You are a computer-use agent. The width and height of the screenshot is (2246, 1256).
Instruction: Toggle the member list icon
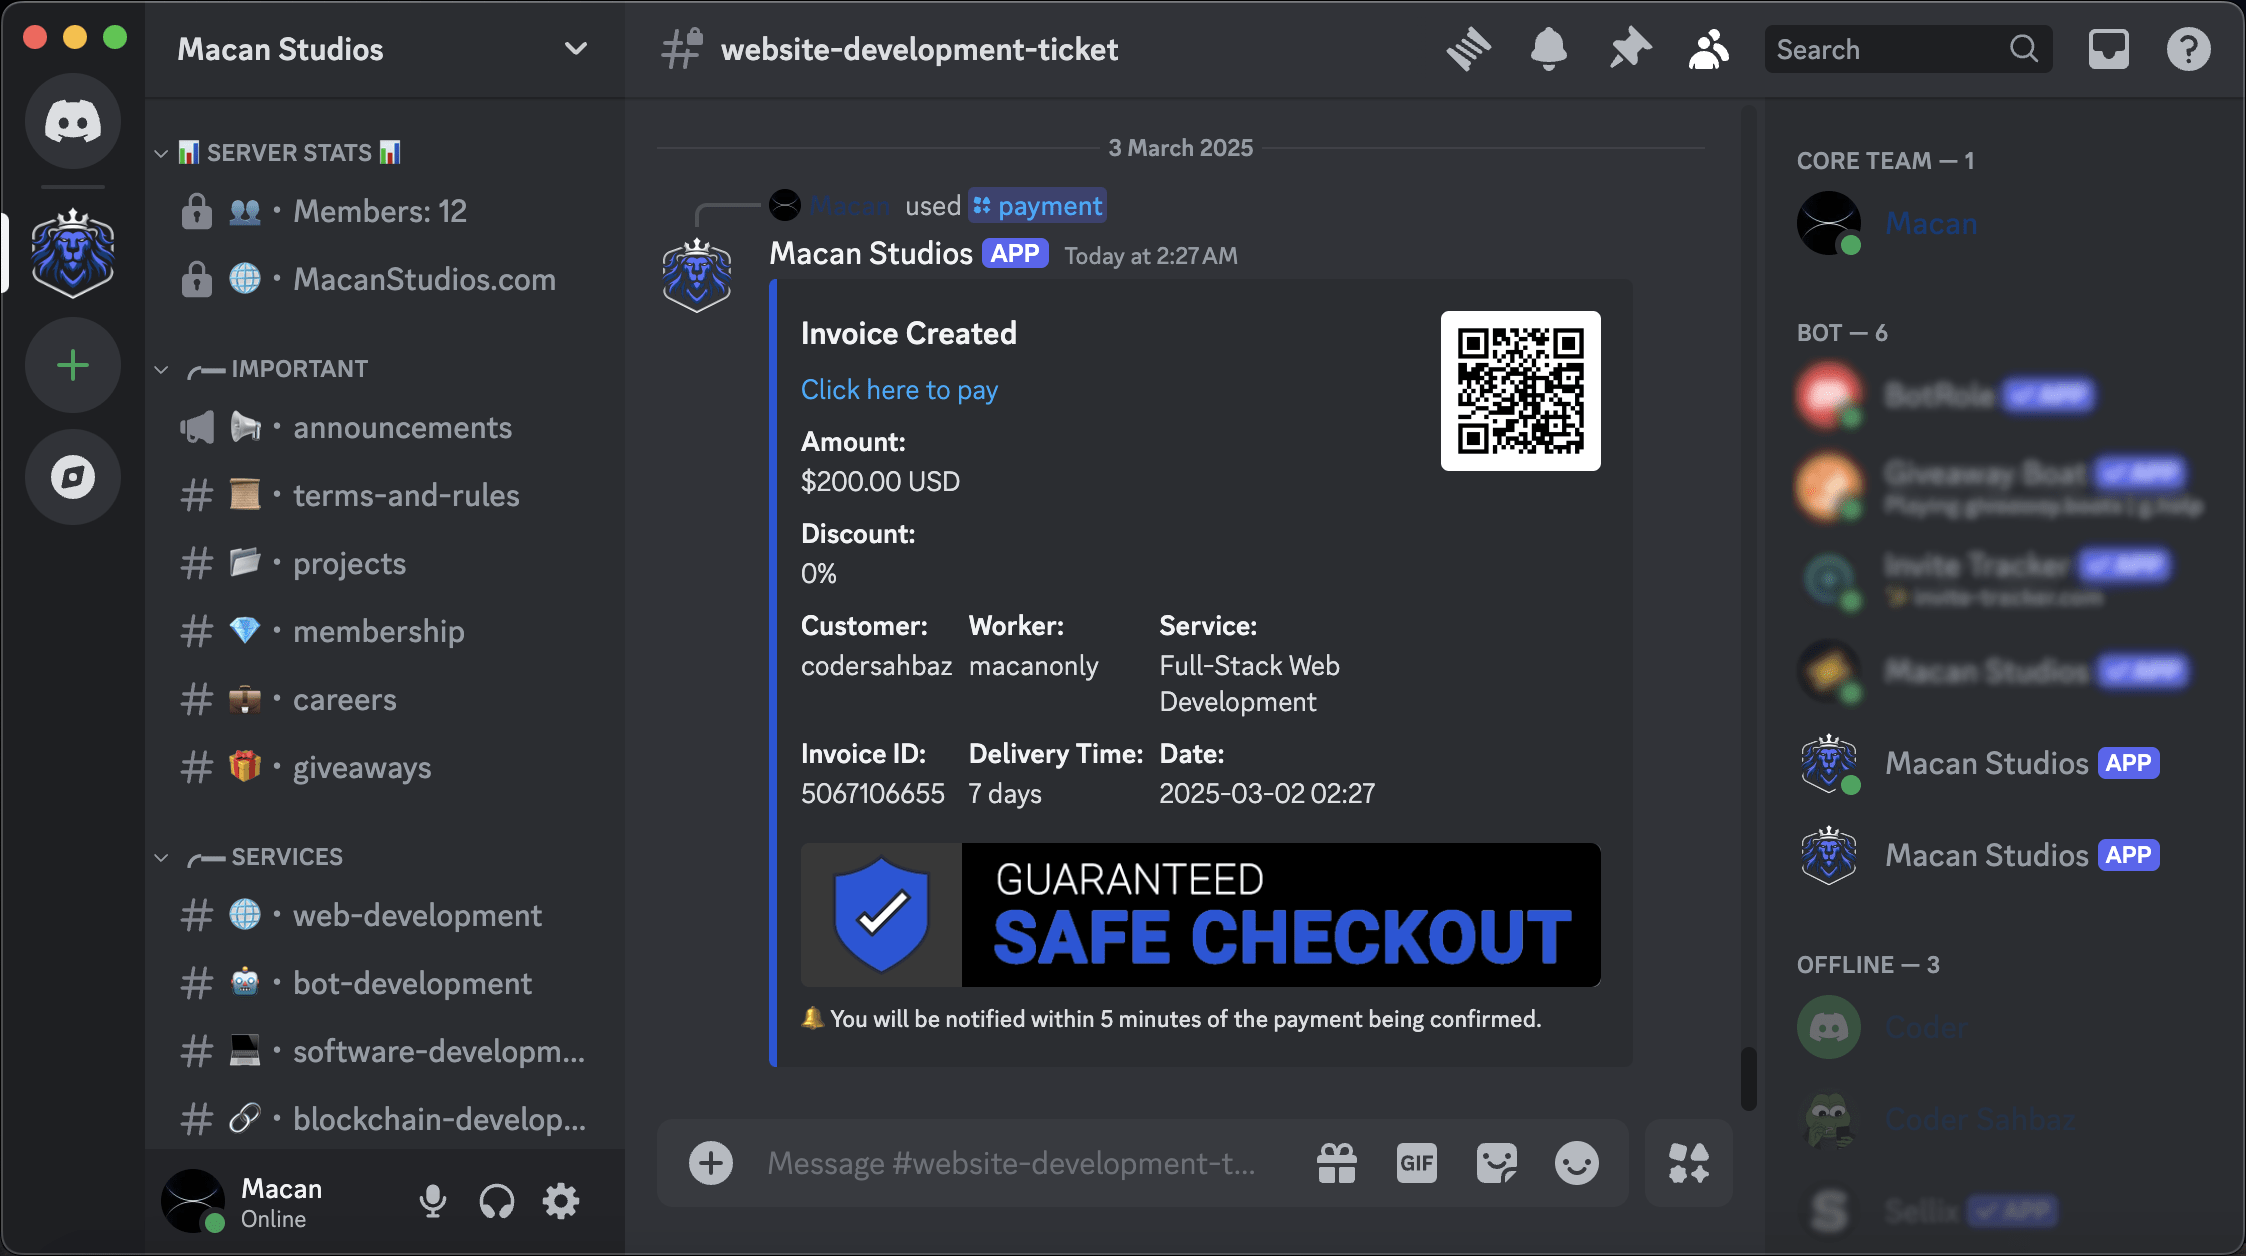pyautogui.click(x=1709, y=49)
